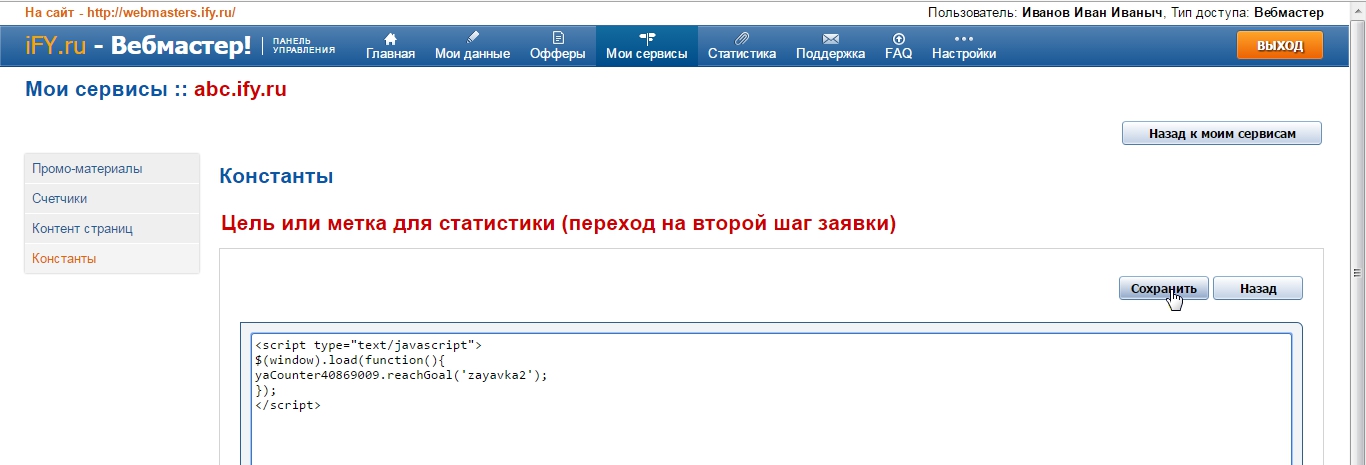
Task: Open the FAQ icon in navbar
Action: click(x=898, y=38)
